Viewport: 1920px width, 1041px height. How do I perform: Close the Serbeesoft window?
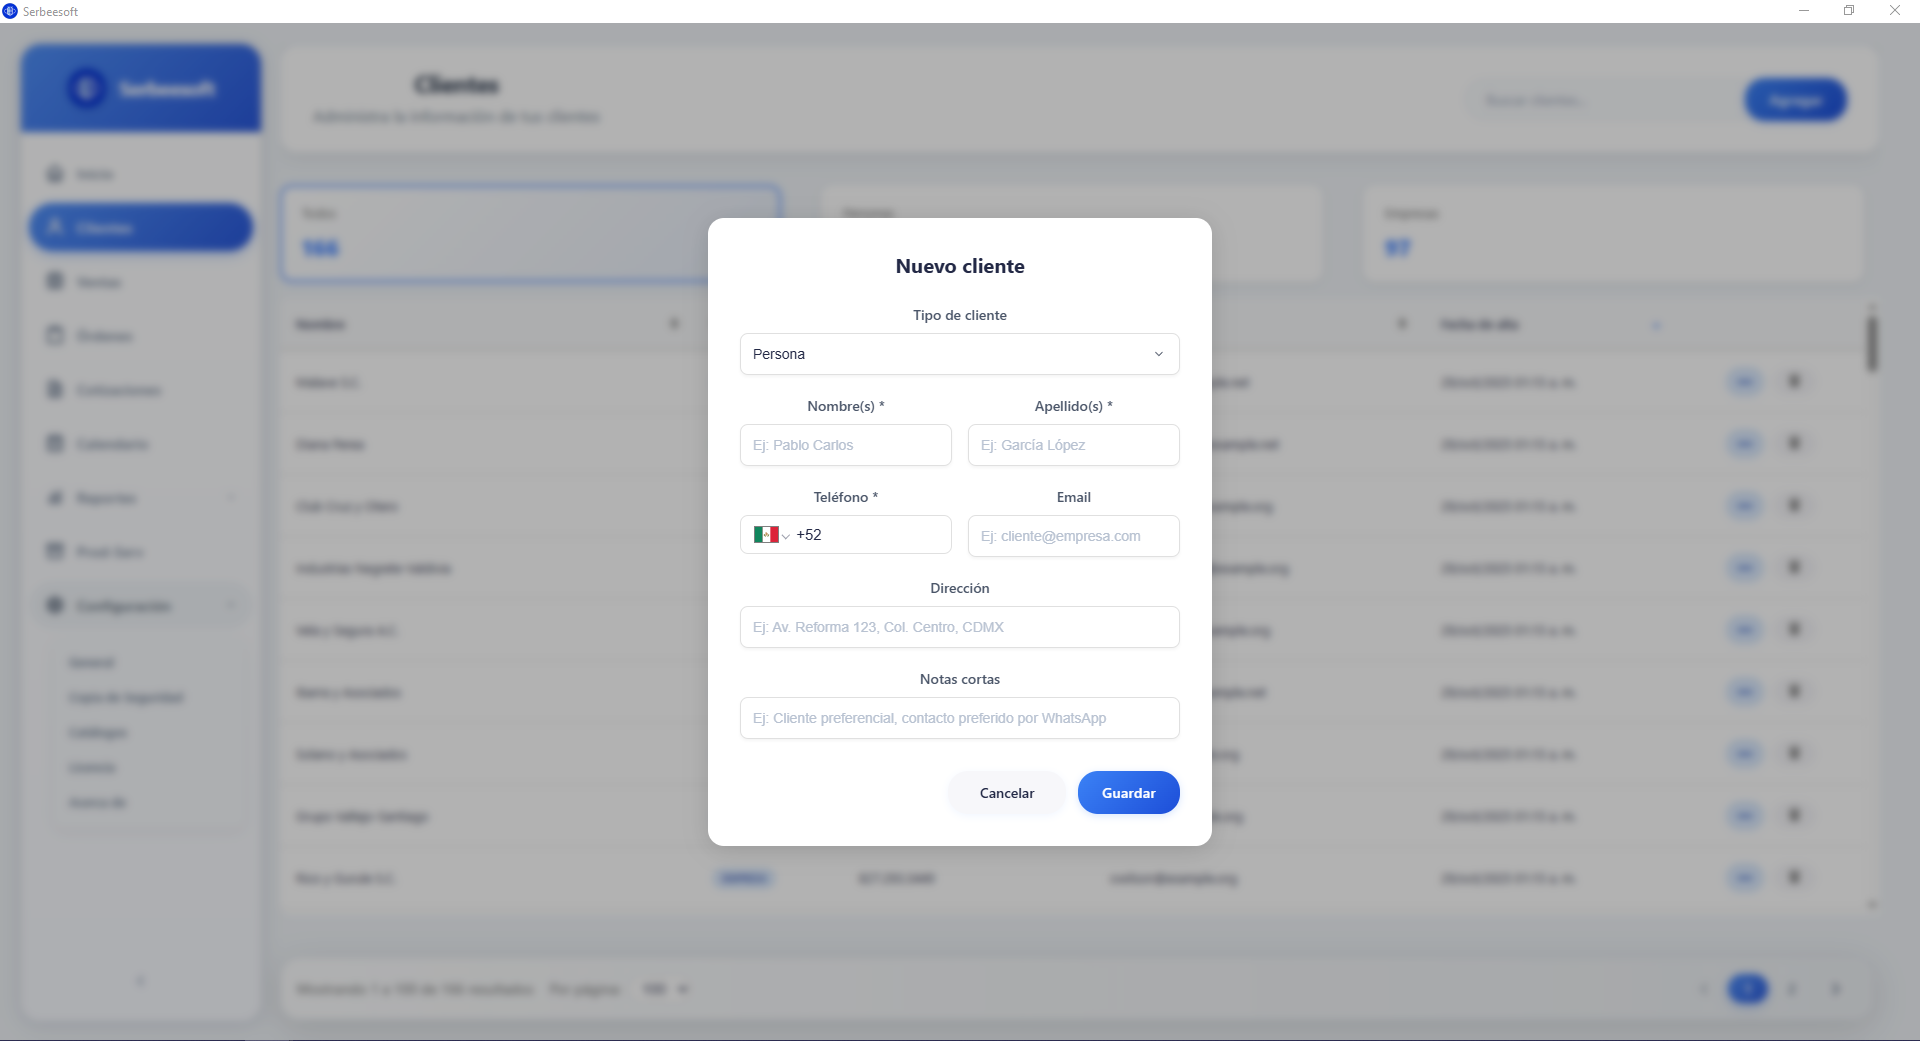[1895, 11]
